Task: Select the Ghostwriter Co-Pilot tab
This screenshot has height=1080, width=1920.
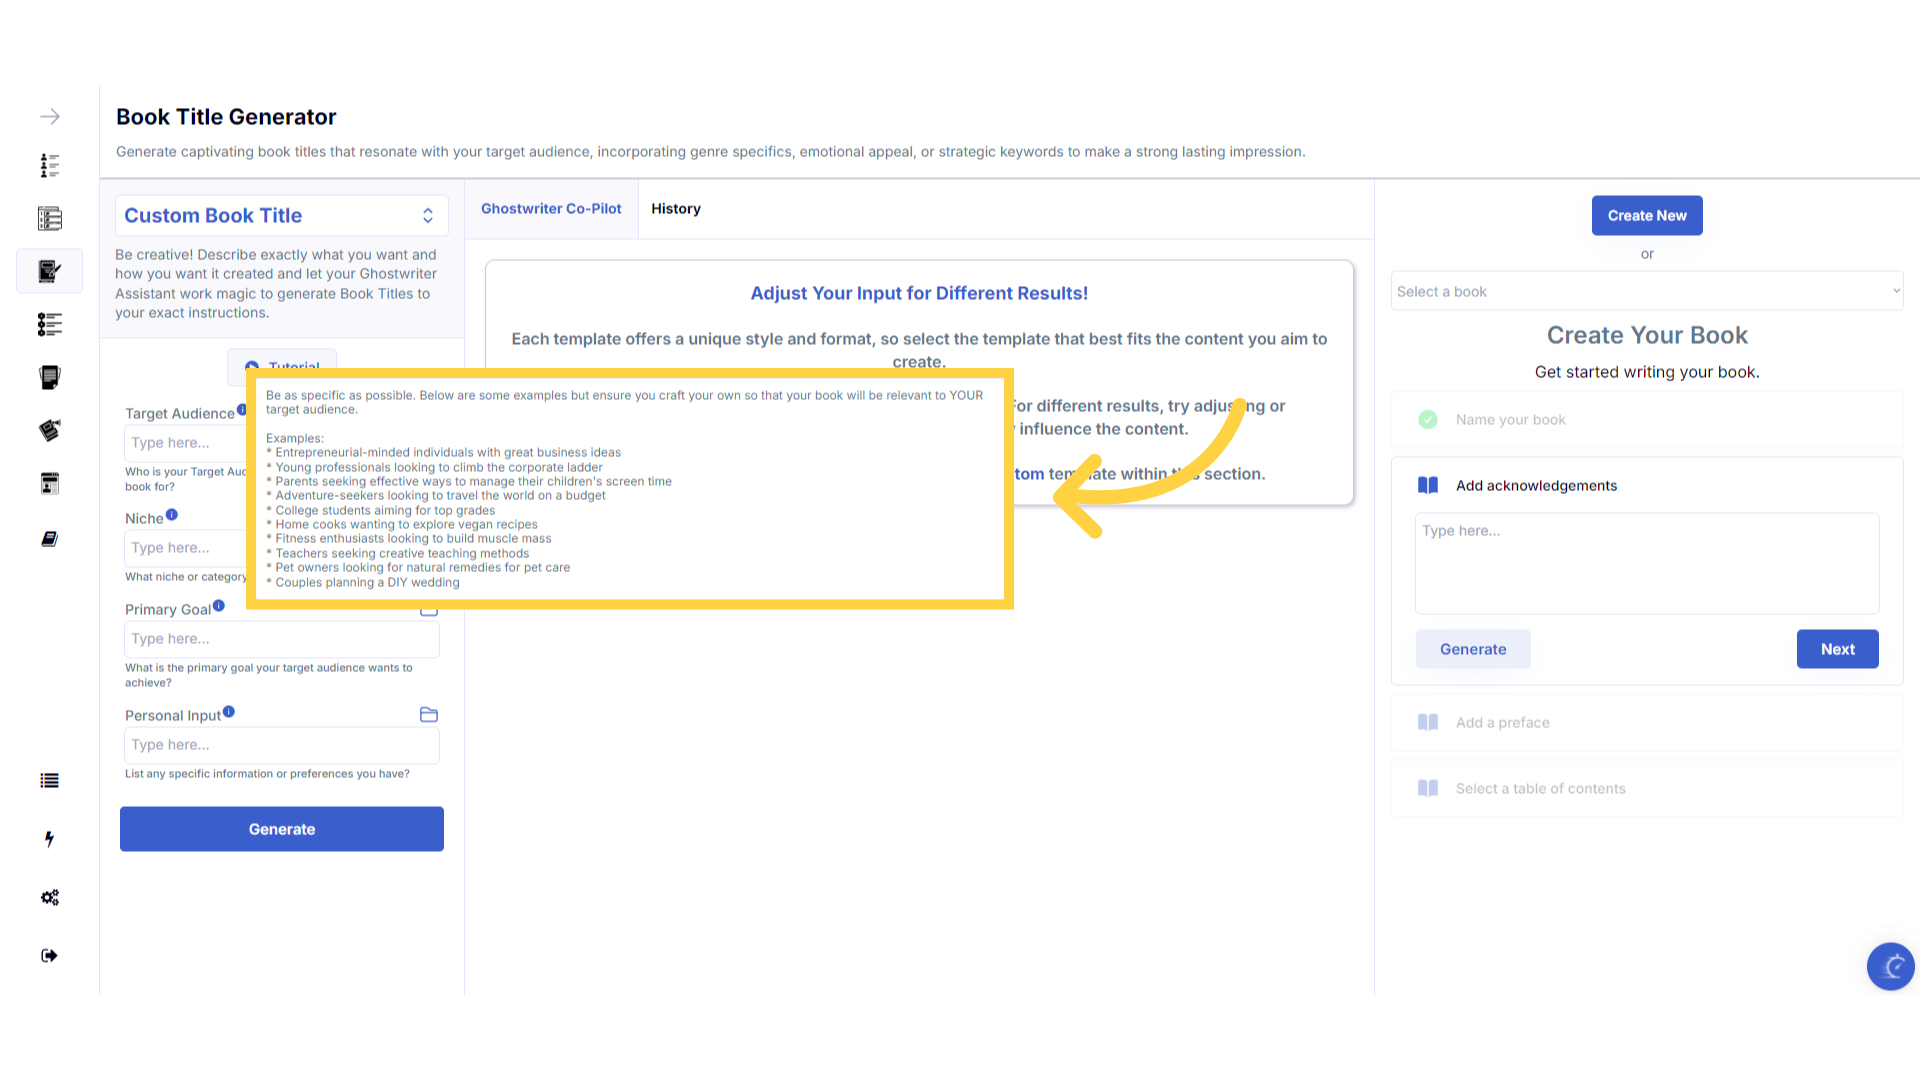Action: pyautogui.click(x=551, y=209)
